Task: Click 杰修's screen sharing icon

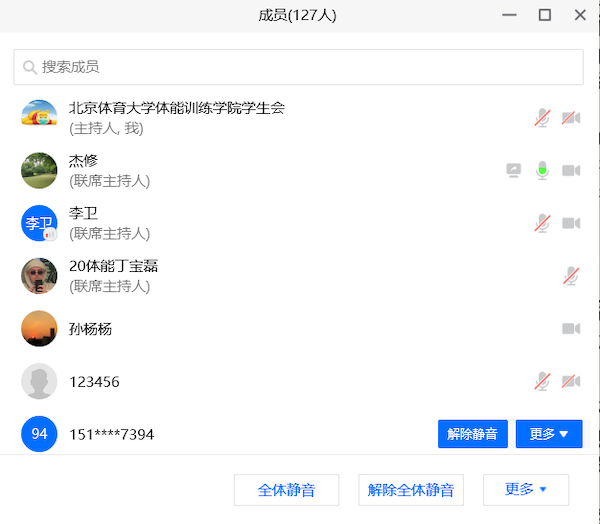Action: pos(514,170)
